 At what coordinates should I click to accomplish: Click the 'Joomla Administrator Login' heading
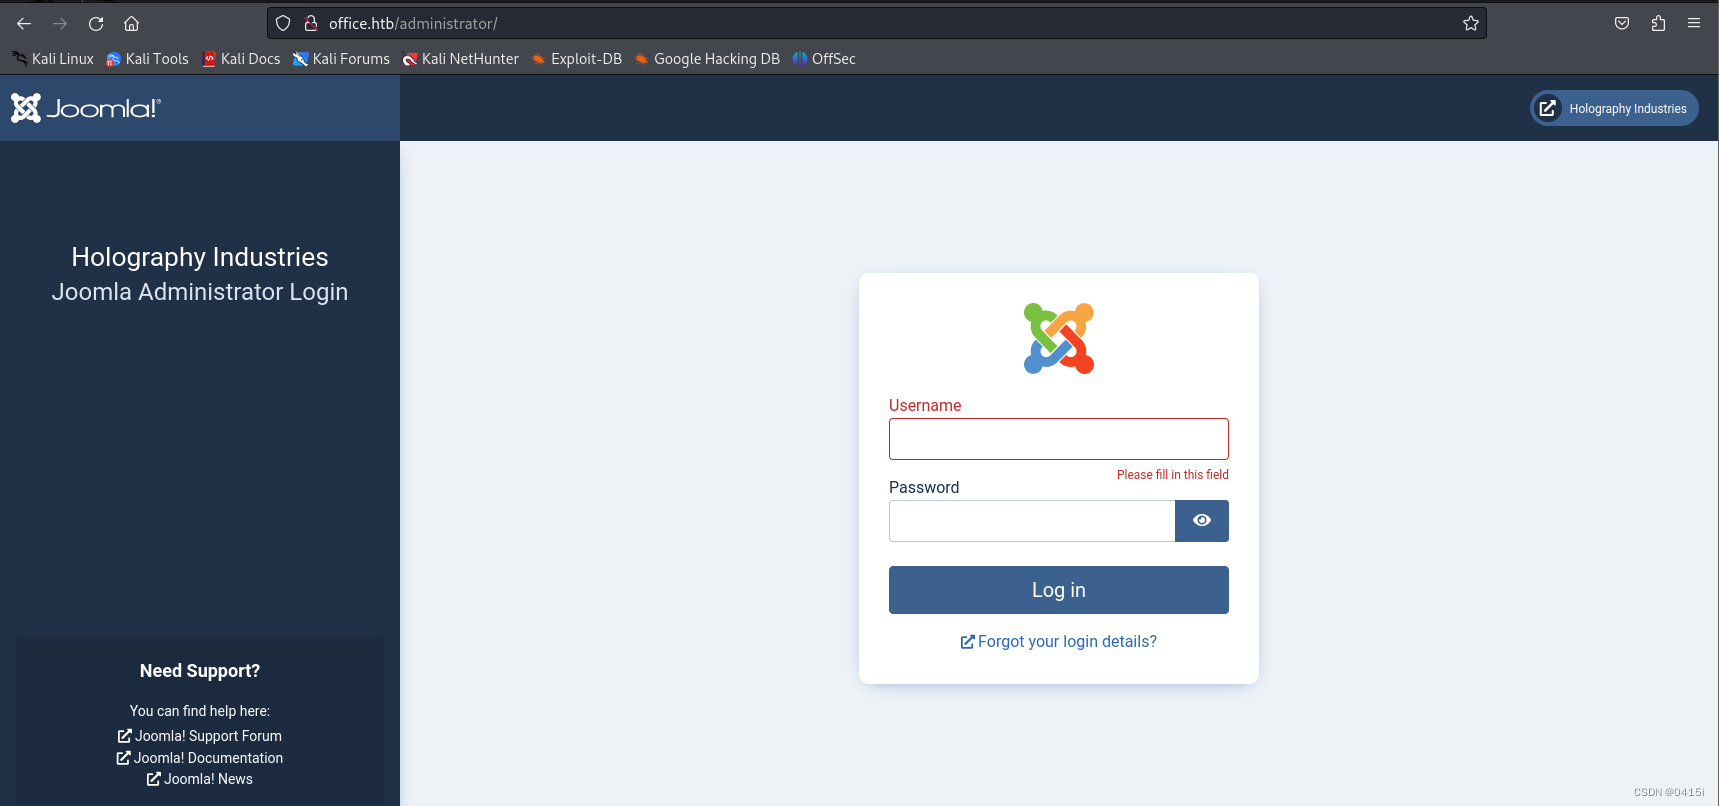(x=200, y=292)
